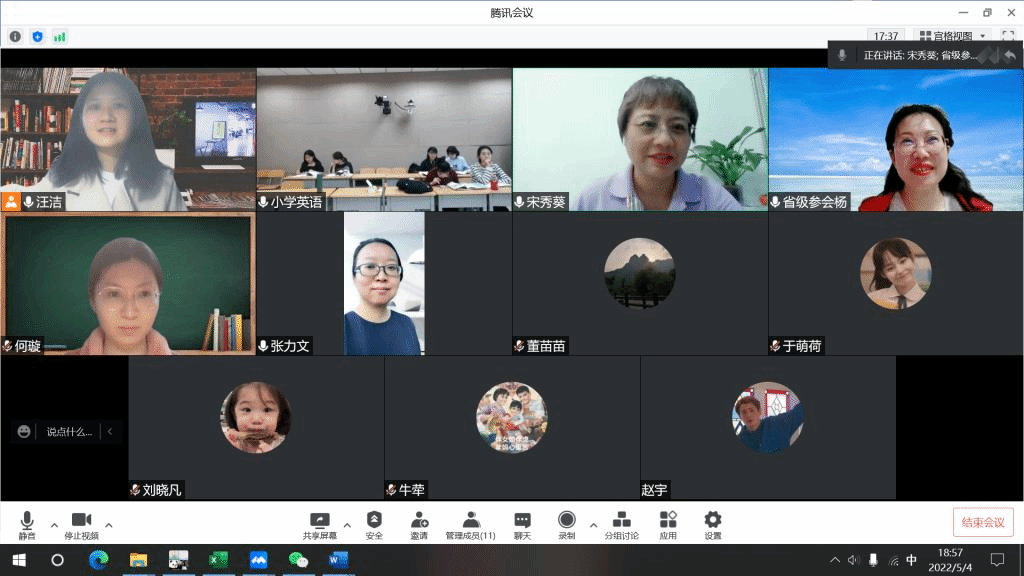Select 宋秀葵's video thumbnail
Screen dimensions: 1024x576
(640, 139)
